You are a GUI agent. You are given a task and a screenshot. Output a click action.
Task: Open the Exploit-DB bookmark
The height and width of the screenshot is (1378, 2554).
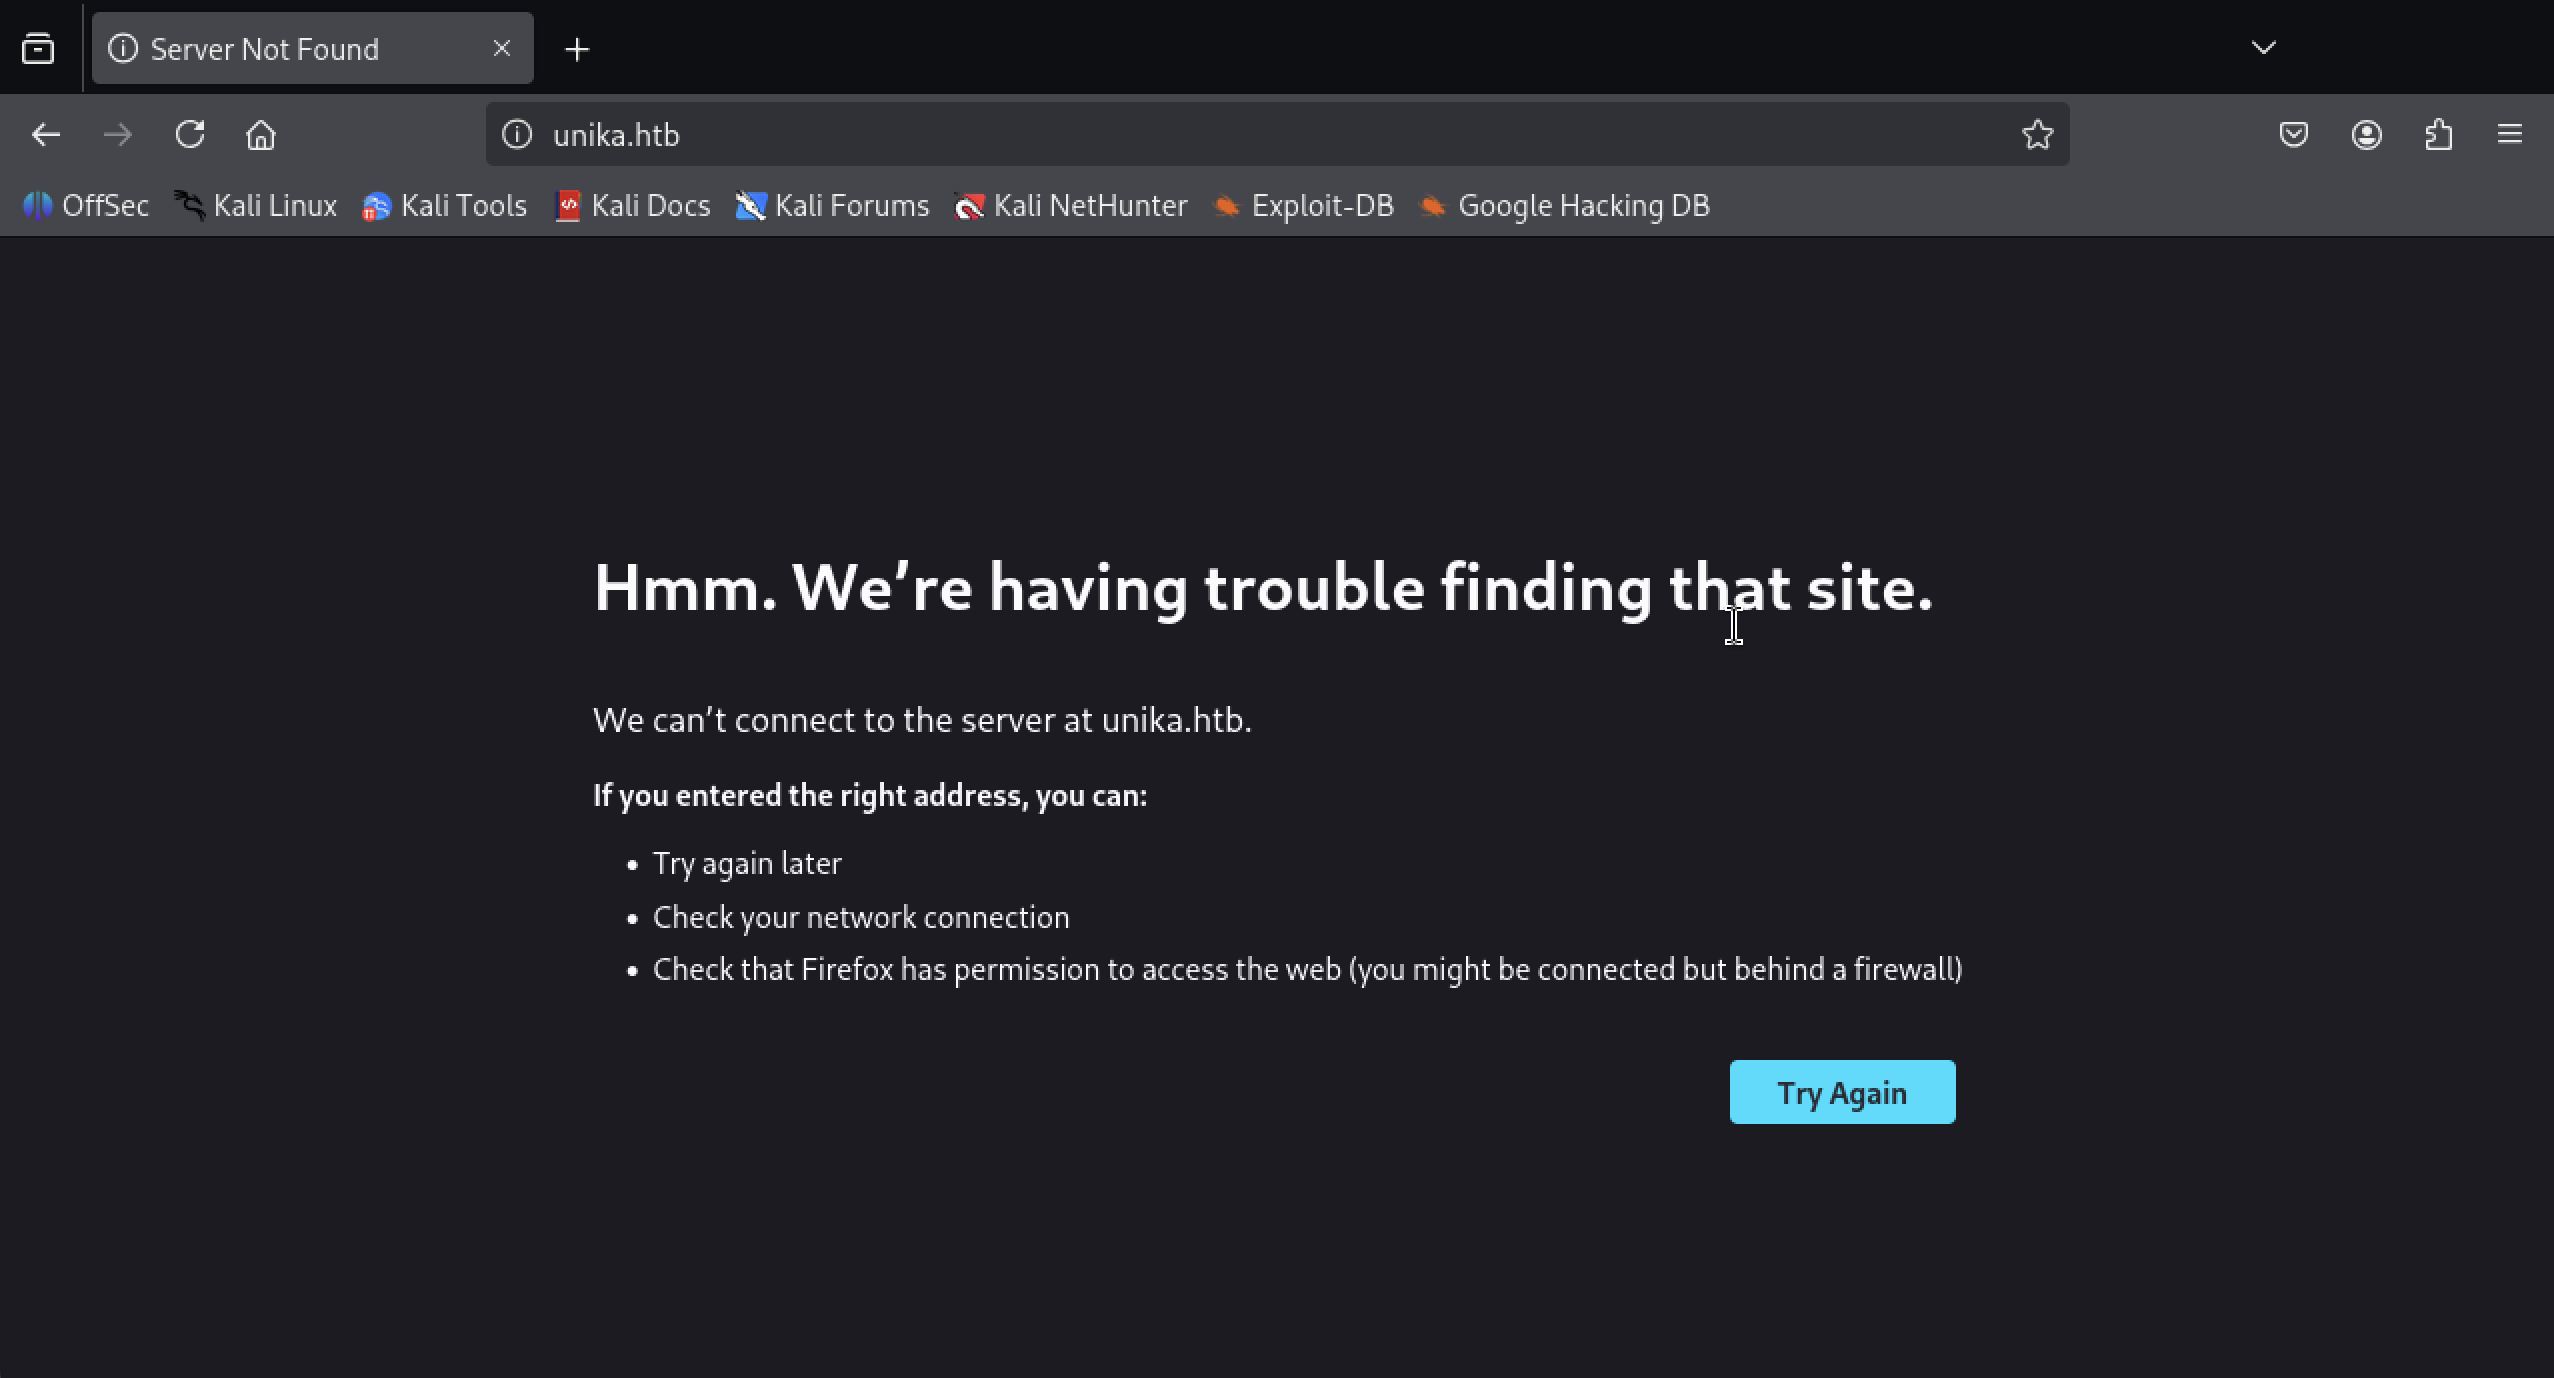(1304, 206)
